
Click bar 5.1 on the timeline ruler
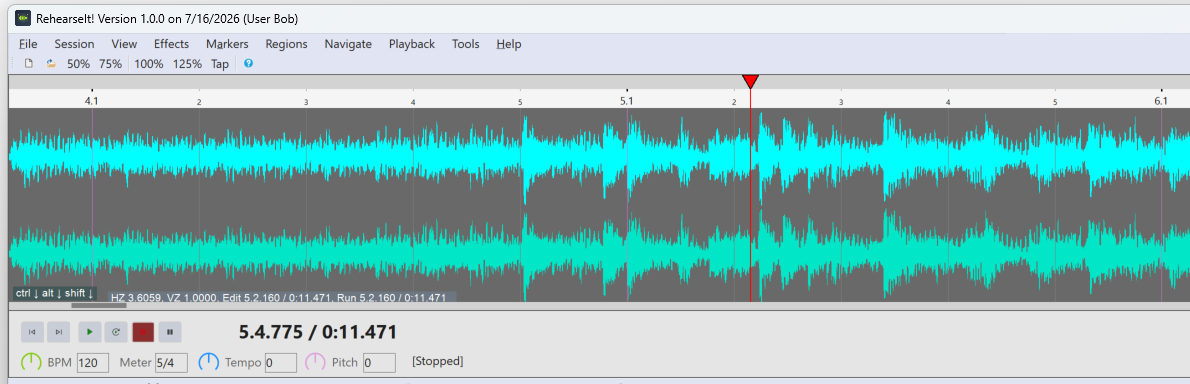[626, 100]
